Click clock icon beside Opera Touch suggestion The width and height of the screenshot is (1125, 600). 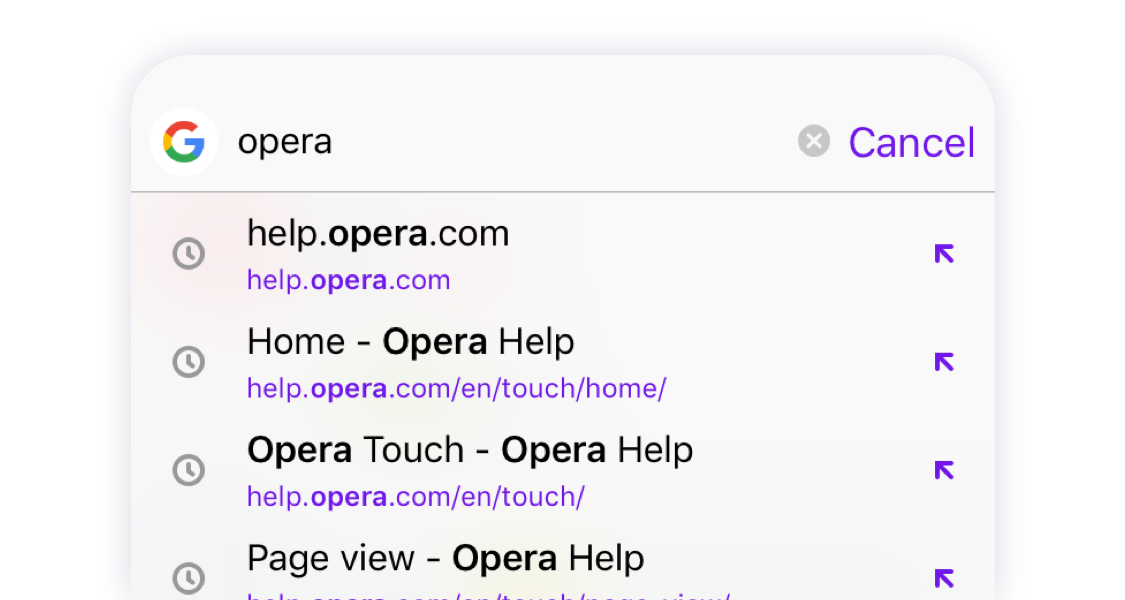tap(188, 470)
